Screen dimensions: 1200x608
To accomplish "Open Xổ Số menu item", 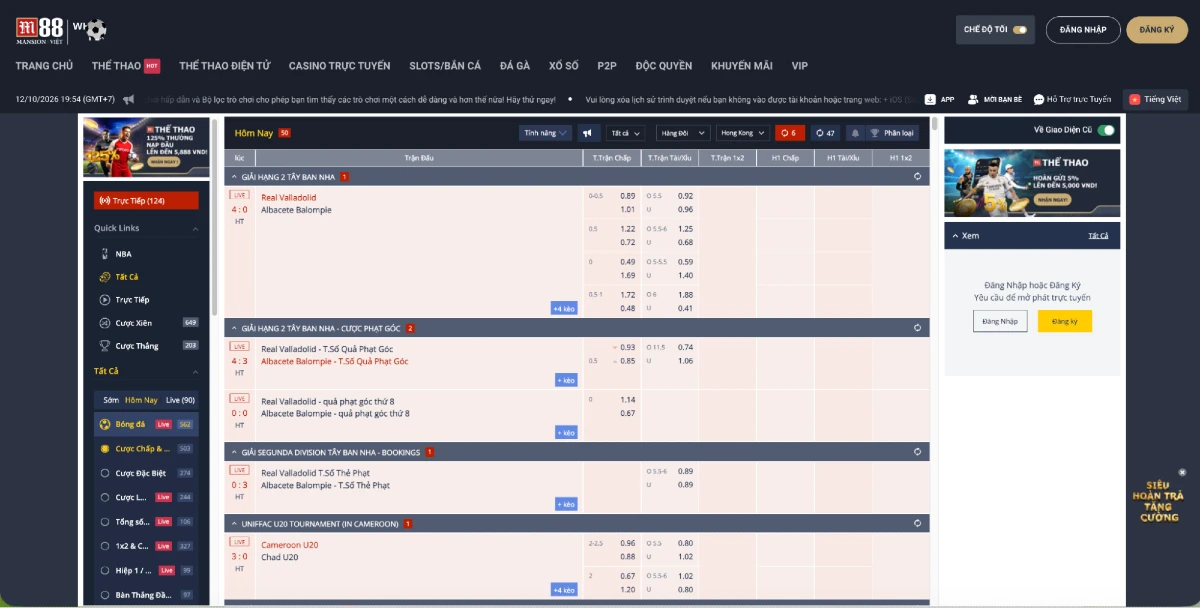I will (x=564, y=66).
